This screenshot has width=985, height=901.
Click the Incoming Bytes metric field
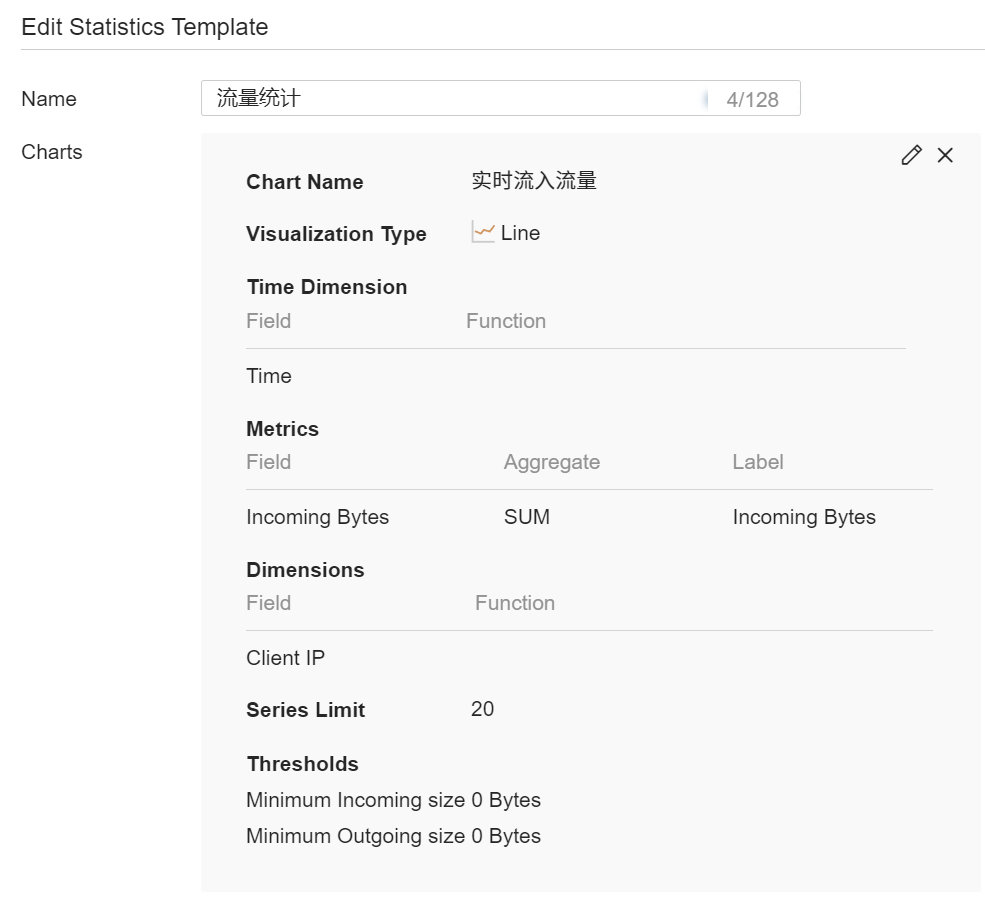click(x=317, y=517)
